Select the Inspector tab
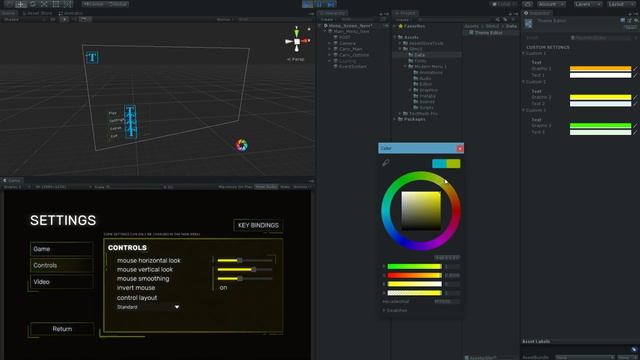The image size is (640, 360). 537,13
